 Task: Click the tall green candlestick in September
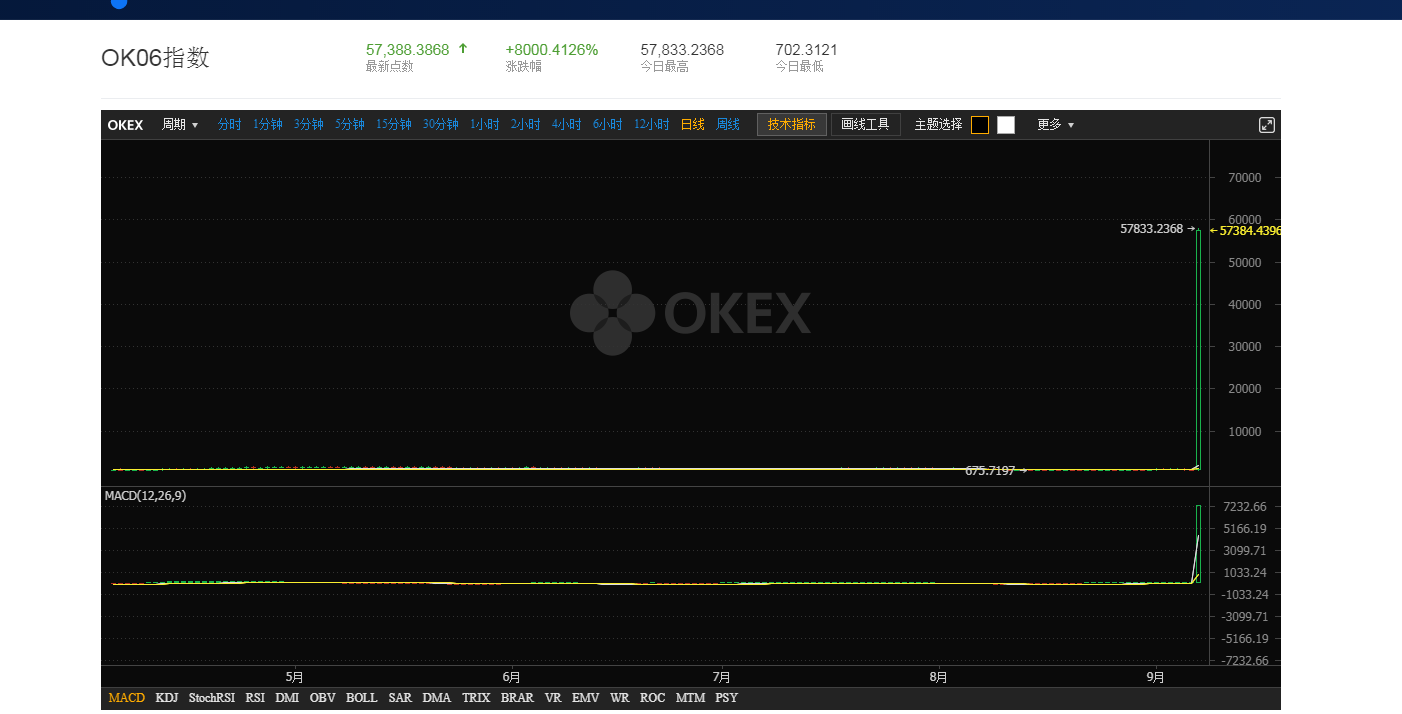pos(1198,349)
